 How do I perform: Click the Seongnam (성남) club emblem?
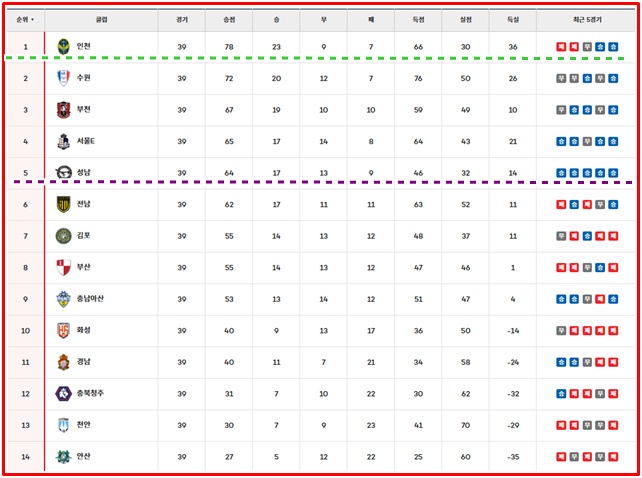[64, 173]
